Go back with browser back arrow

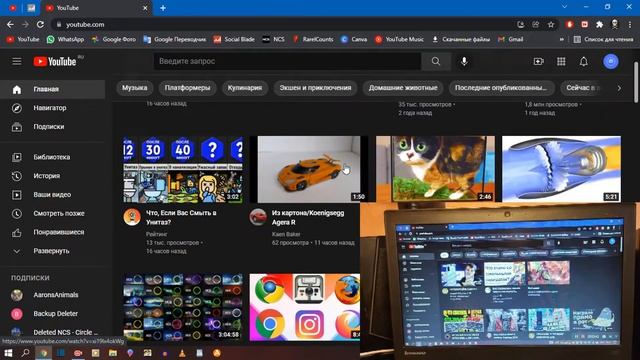pyautogui.click(x=10, y=24)
